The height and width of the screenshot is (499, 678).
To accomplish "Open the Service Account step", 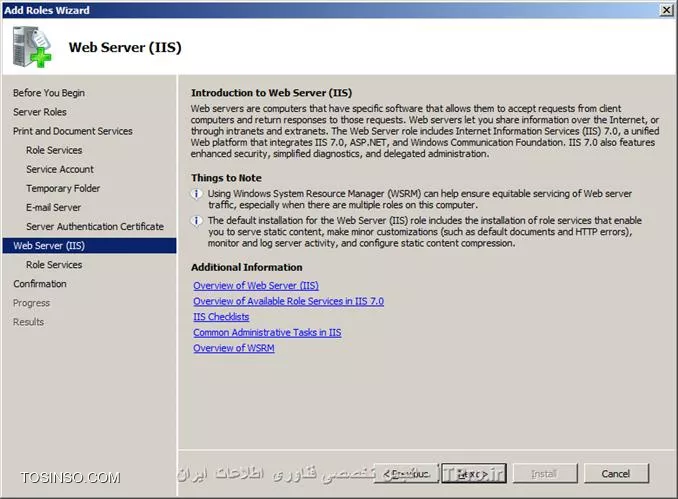I will tap(60, 169).
